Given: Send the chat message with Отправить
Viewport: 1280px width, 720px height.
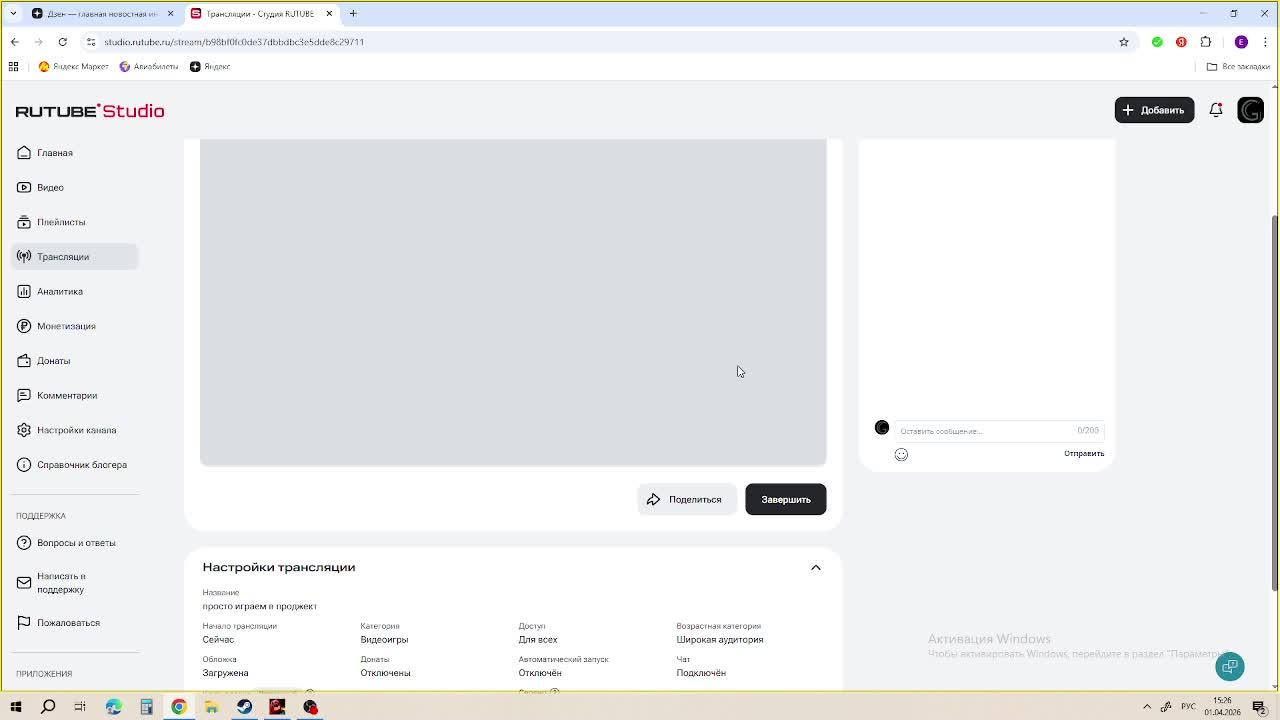Looking at the screenshot, I should click(x=1084, y=454).
